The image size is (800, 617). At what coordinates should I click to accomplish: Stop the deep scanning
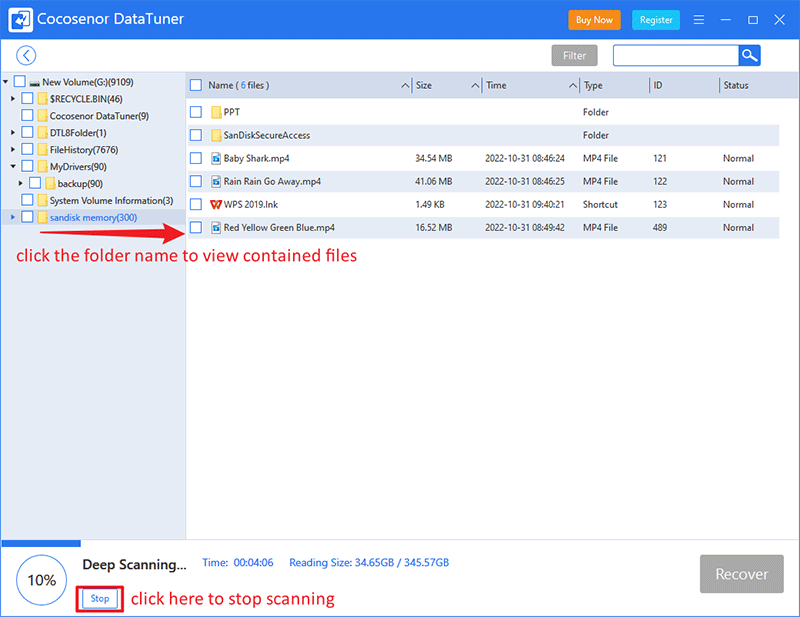pos(100,599)
